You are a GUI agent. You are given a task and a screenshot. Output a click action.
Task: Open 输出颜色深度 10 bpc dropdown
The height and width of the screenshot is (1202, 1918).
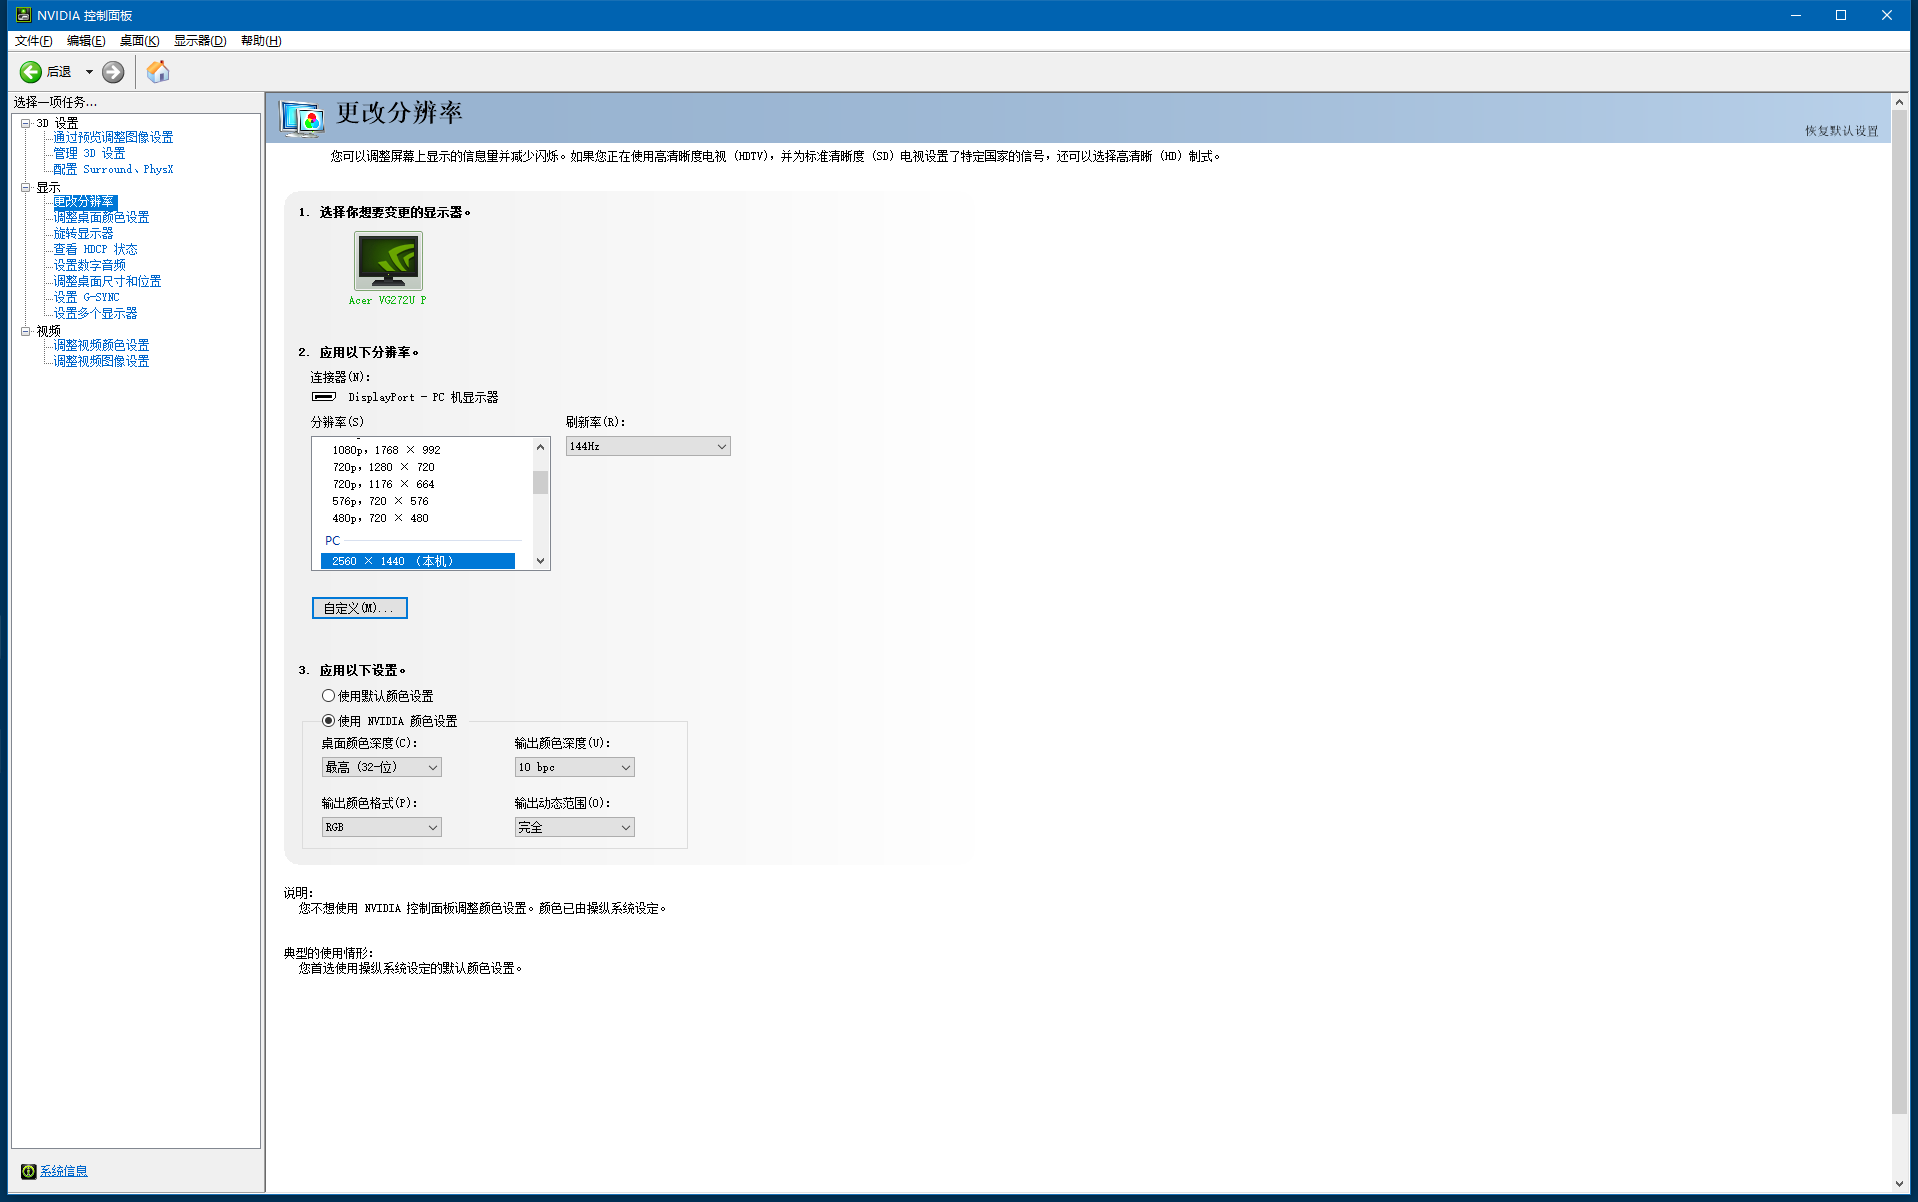[x=574, y=768]
